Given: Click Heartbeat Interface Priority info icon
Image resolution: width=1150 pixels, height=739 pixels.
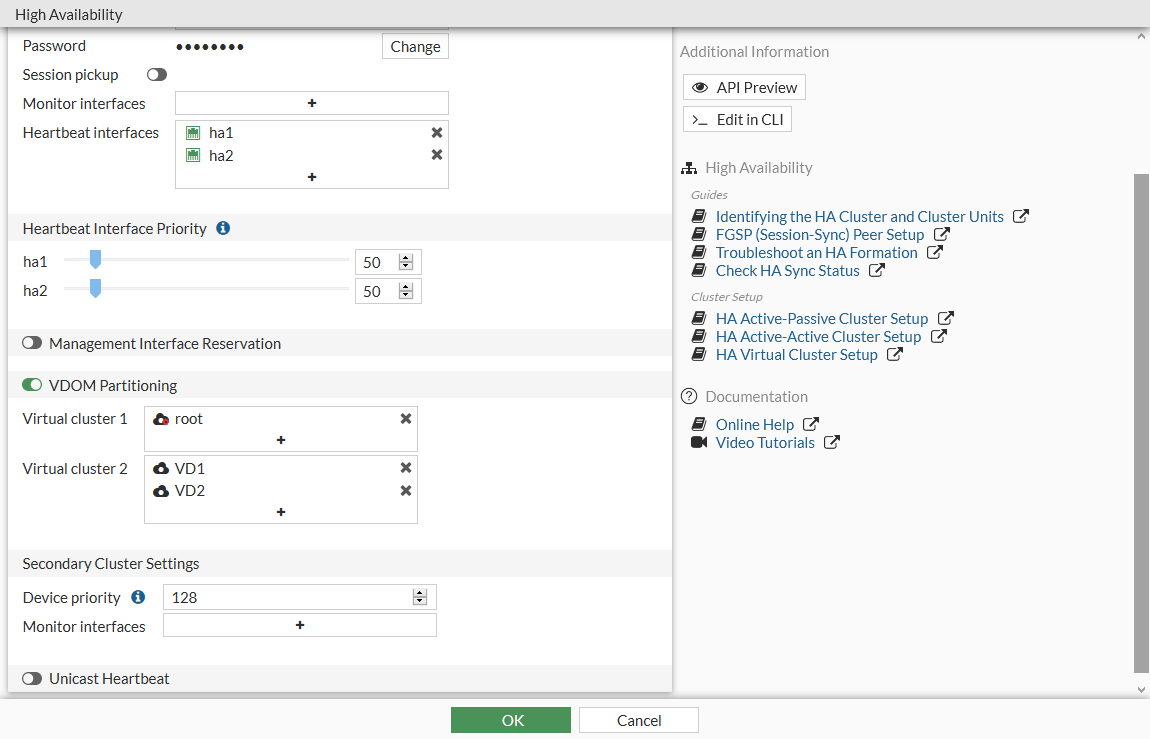Looking at the screenshot, I should pyautogui.click(x=223, y=228).
